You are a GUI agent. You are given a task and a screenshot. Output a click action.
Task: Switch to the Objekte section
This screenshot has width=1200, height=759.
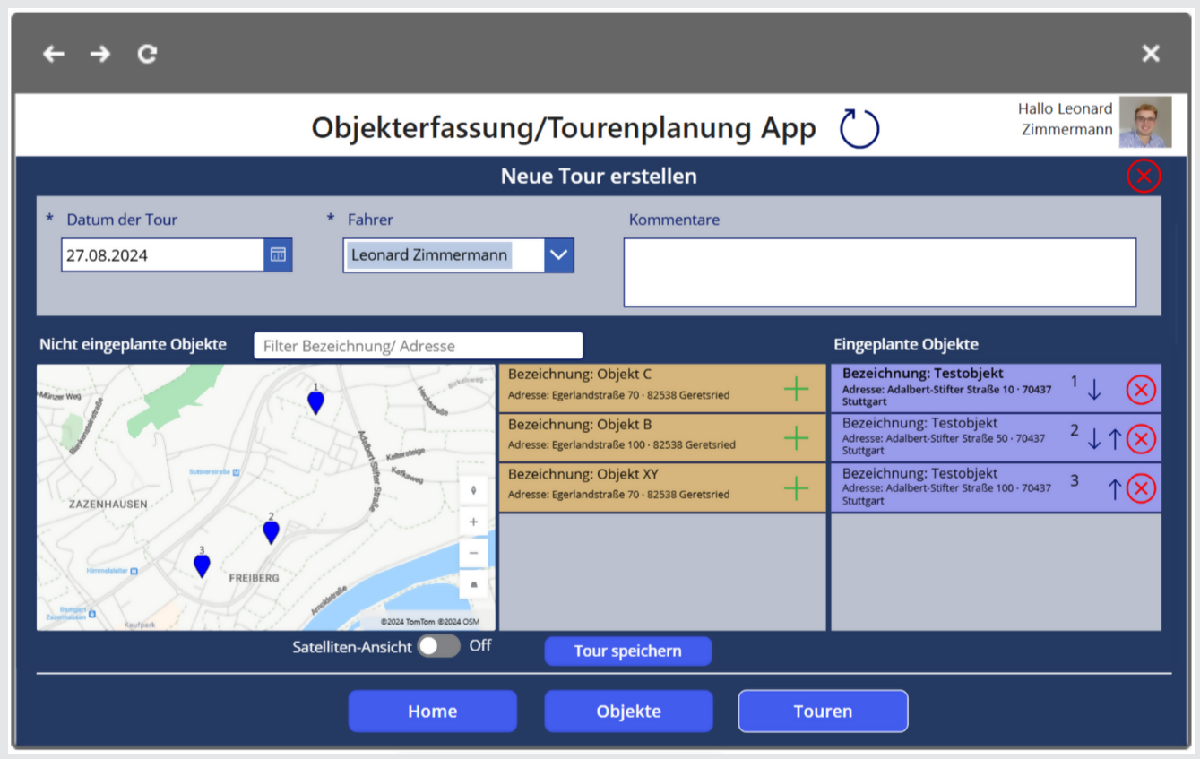[628, 711]
